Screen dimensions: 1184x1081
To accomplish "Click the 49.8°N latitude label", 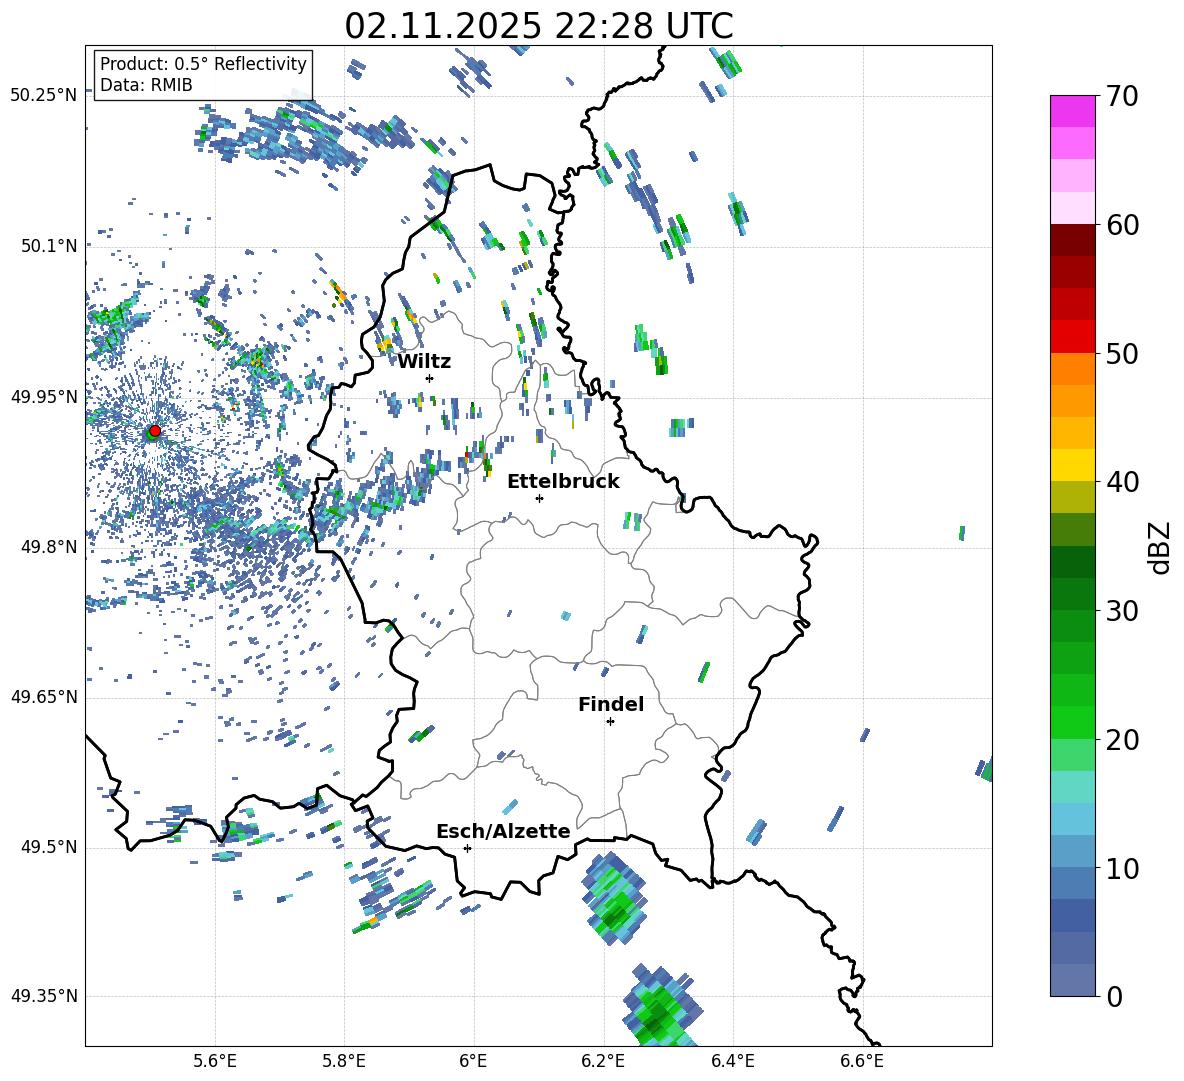I will pyautogui.click(x=48, y=546).
